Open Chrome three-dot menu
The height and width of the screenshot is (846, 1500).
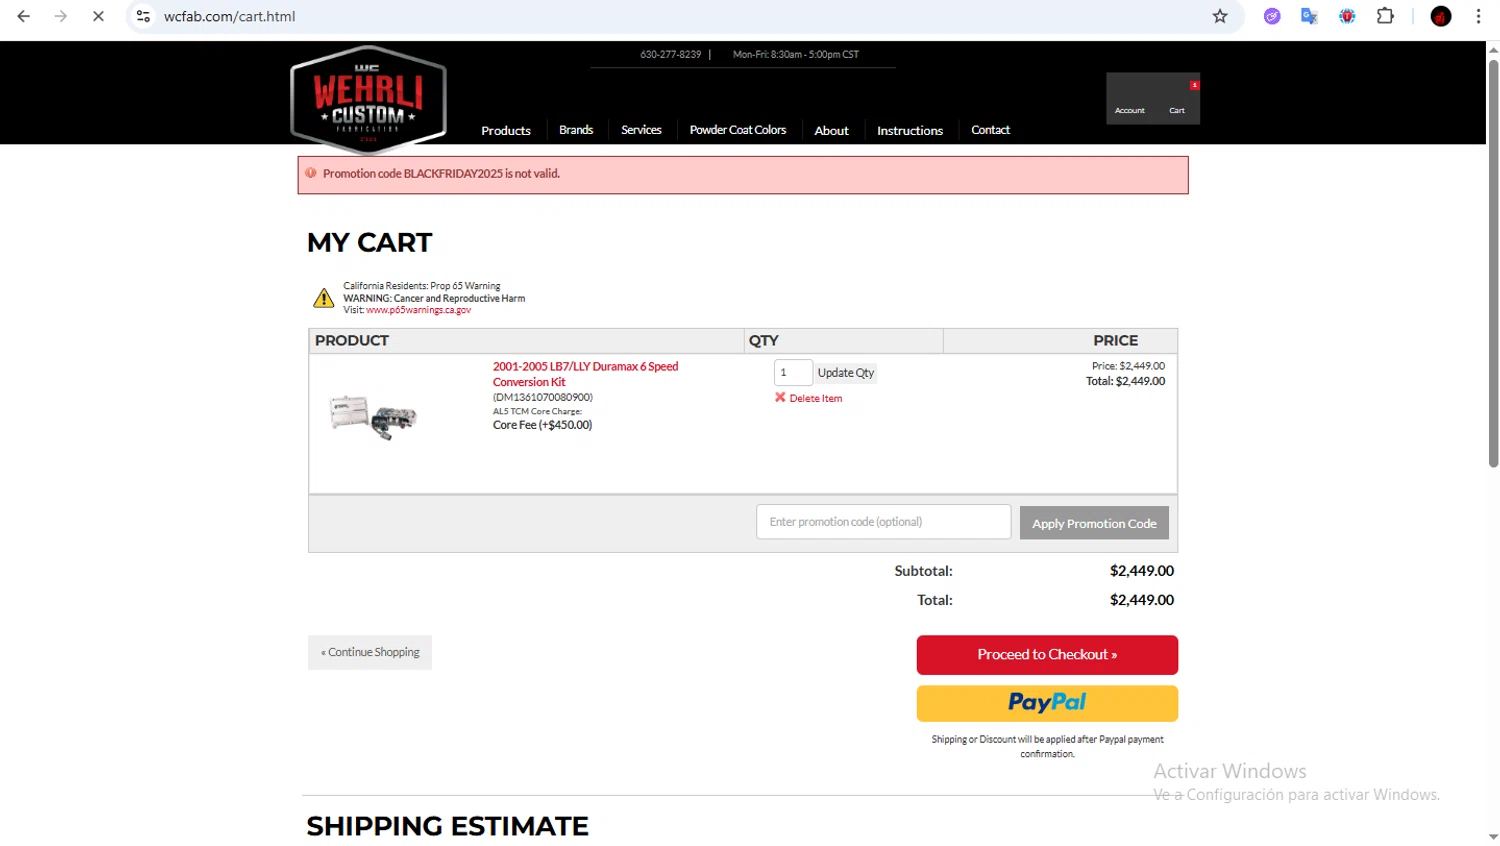[1478, 16]
